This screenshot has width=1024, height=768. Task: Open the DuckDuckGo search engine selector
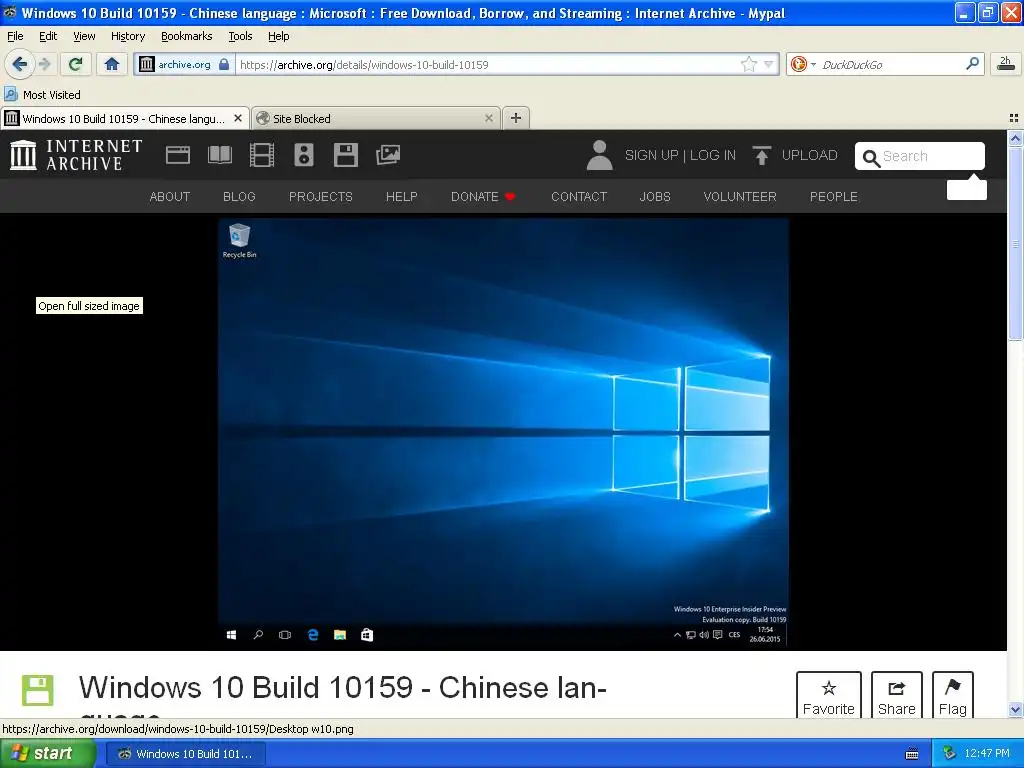[x=803, y=64]
